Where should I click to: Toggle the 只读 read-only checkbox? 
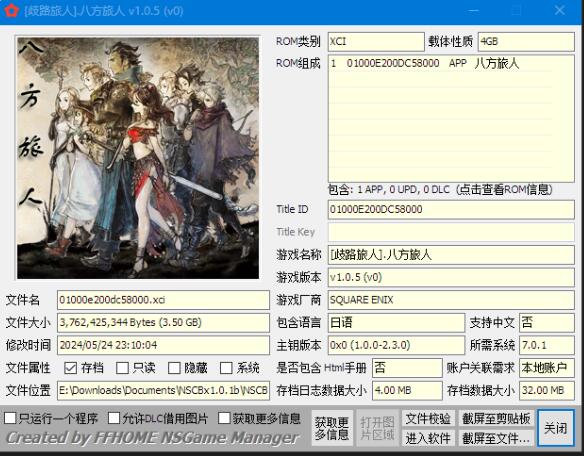(122, 368)
